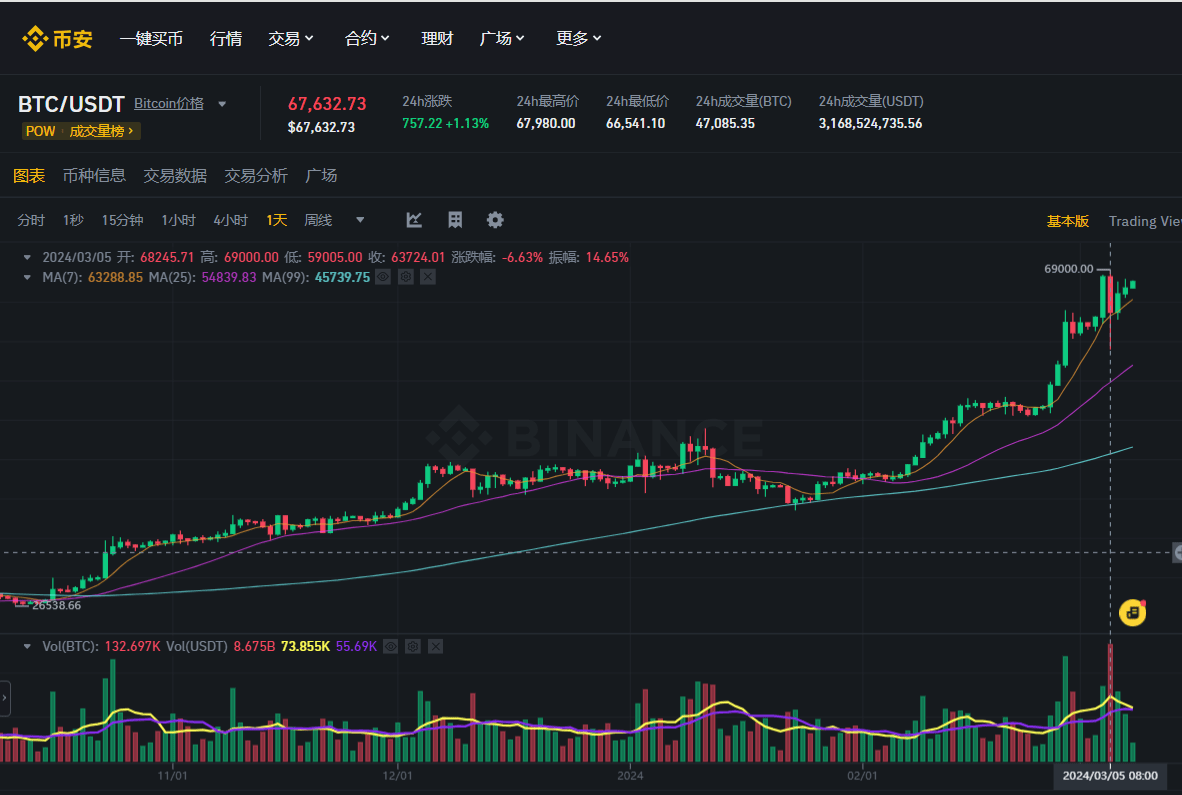The width and height of the screenshot is (1182, 795).
Task: Expand the BTC/USDT pair selector arrow
Action: [x=222, y=104]
